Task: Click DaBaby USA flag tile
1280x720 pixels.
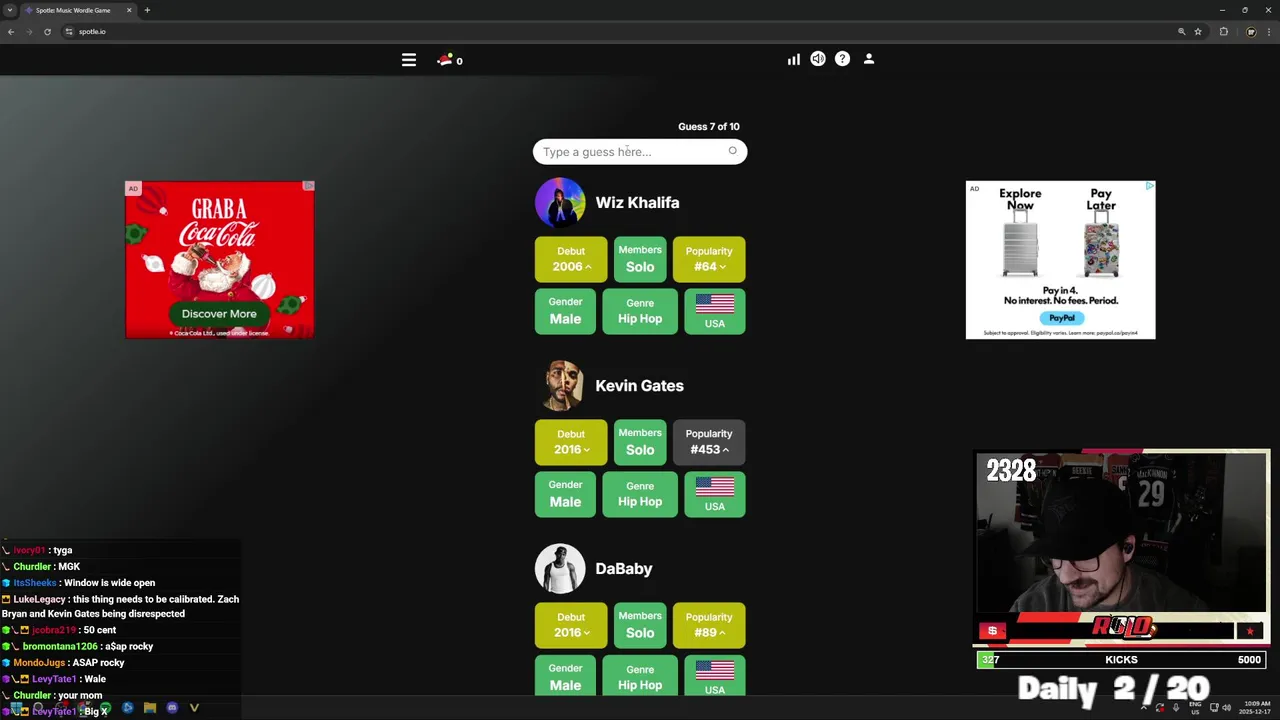Action: click(715, 676)
